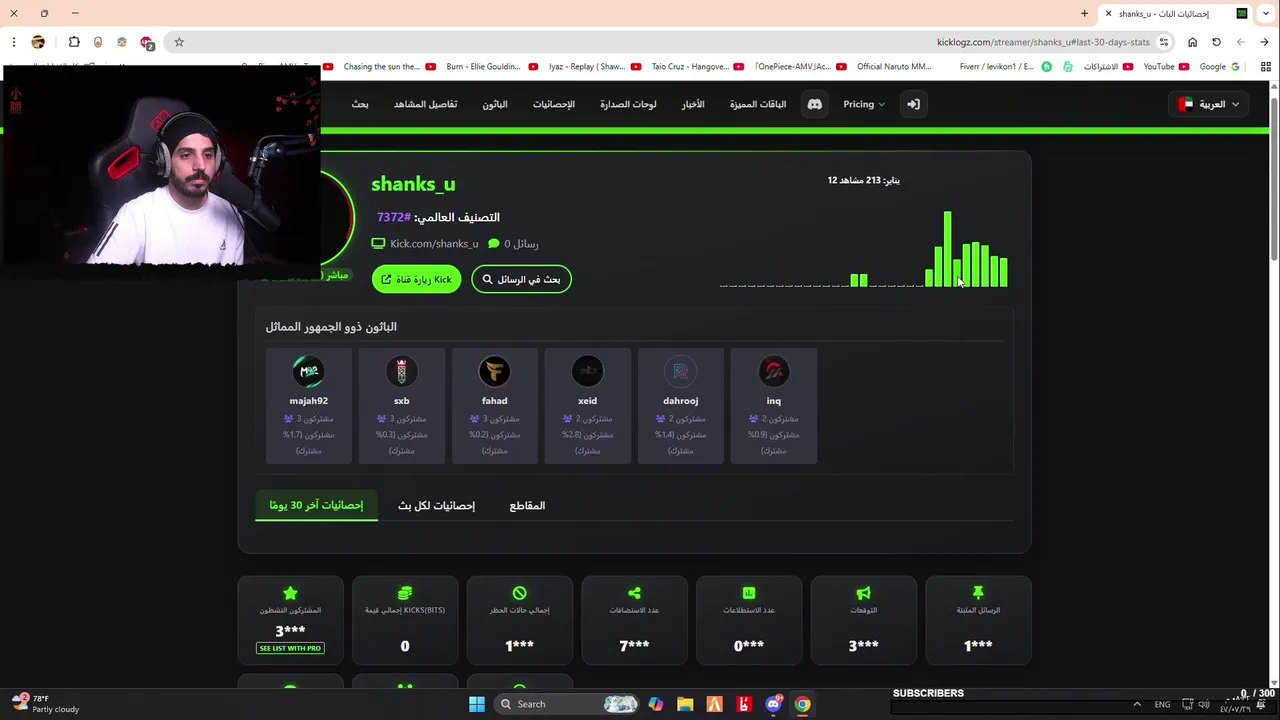Open dahrooj similar streamer card
This screenshot has height=720, width=1280.
point(681,406)
